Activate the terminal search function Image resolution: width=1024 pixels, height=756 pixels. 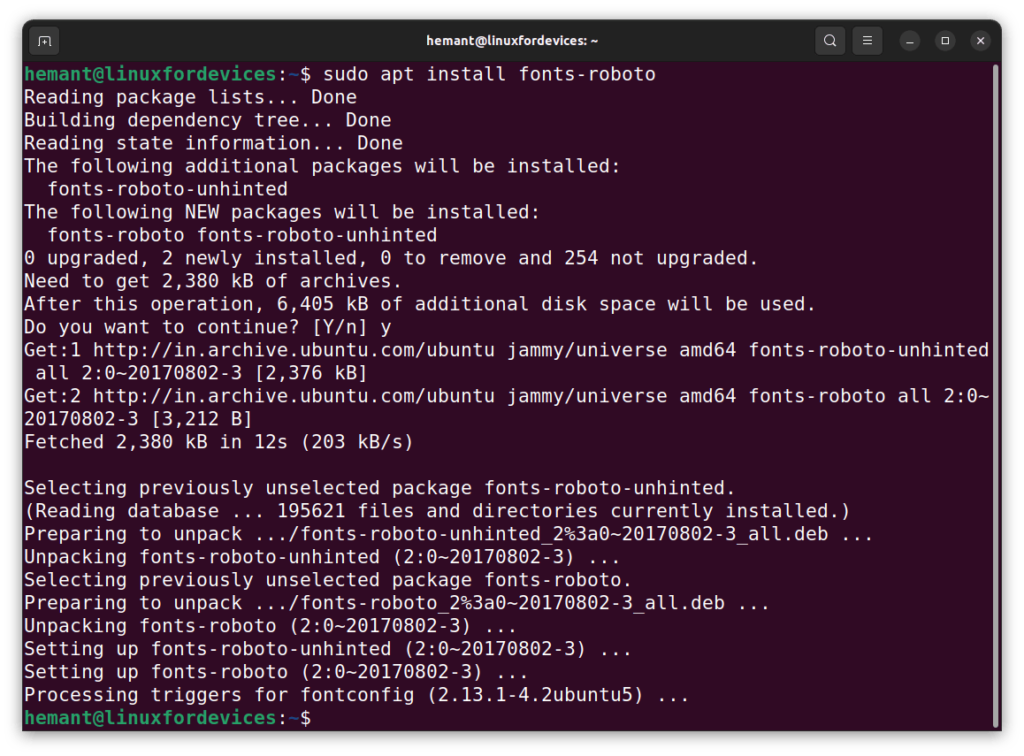pyautogui.click(x=830, y=40)
